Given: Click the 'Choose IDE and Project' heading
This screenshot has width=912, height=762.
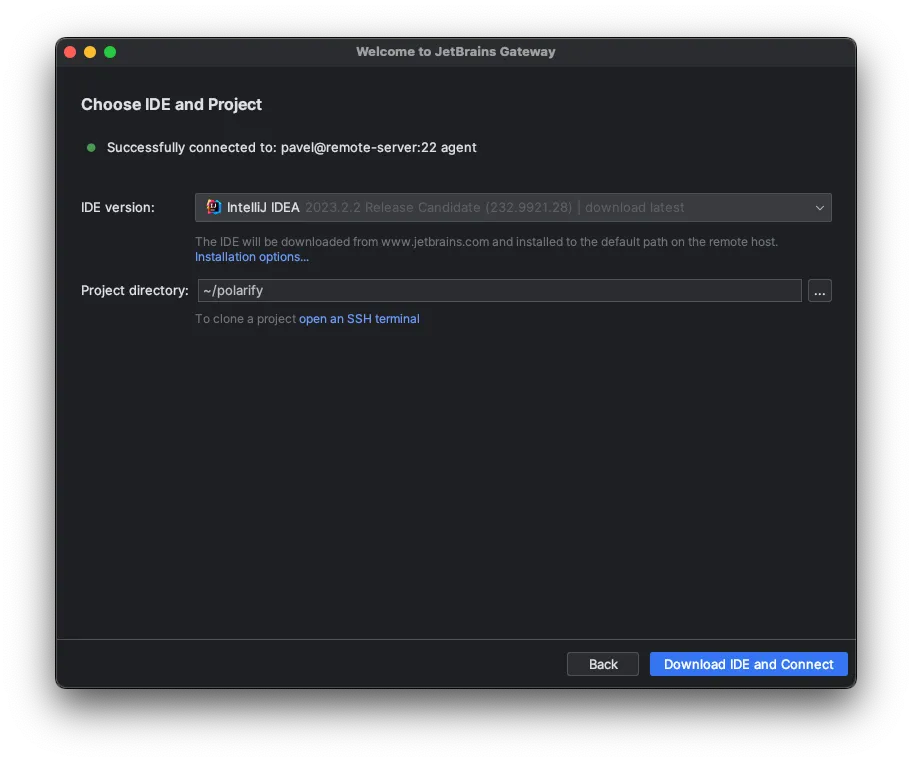Looking at the screenshot, I should [171, 105].
